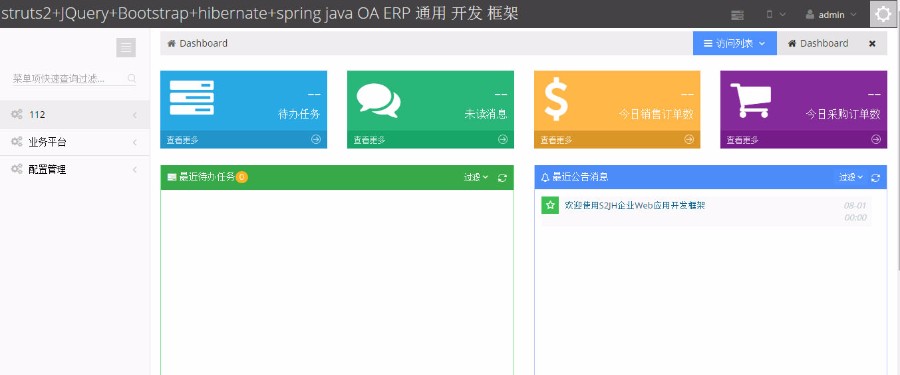The height and width of the screenshot is (375, 900).
Task: View more on 今日销售订单数 tile
Action: (x=617, y=140)
